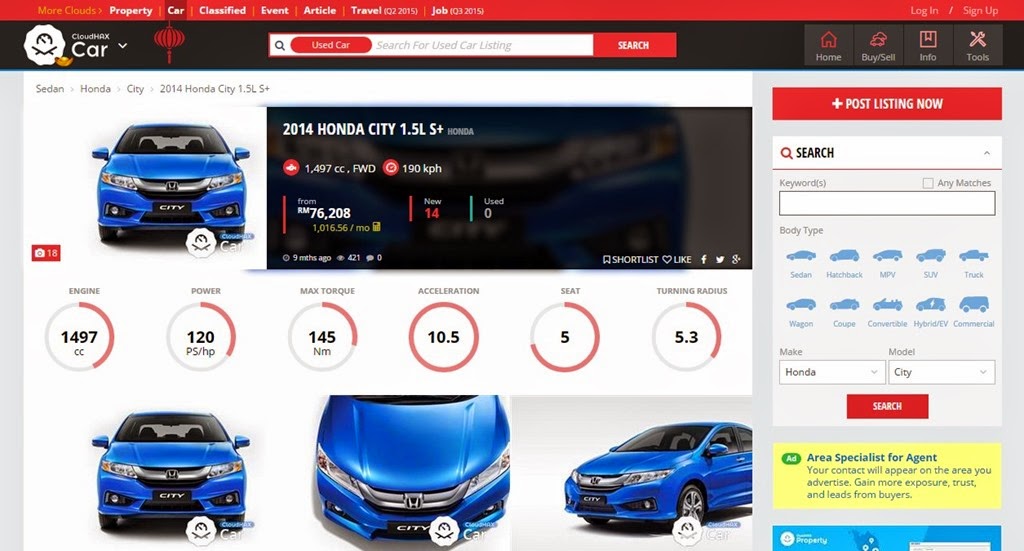Click SEARCH button in sidebar panel

887,406
